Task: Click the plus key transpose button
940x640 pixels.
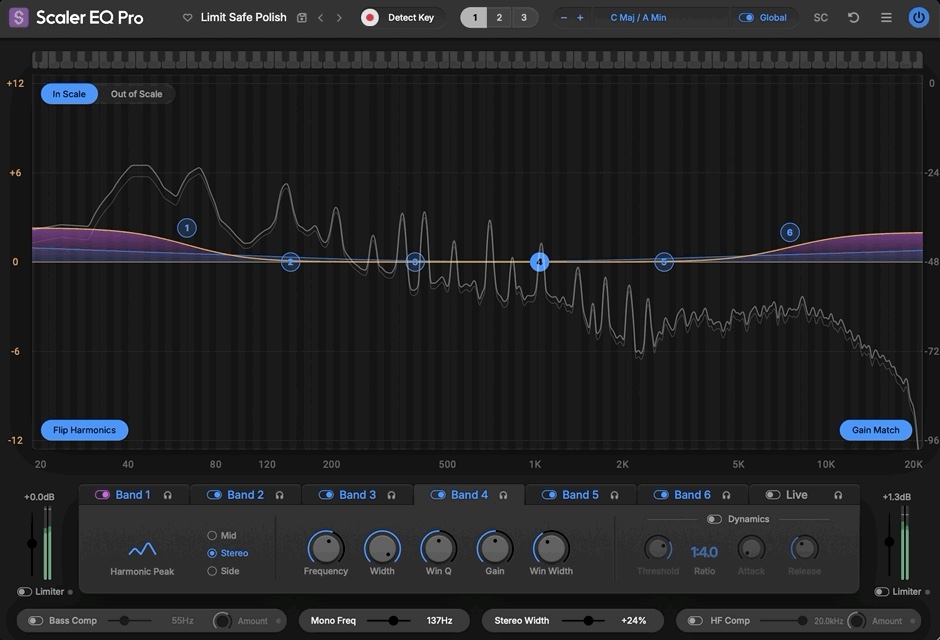Action: coord(580,18)
